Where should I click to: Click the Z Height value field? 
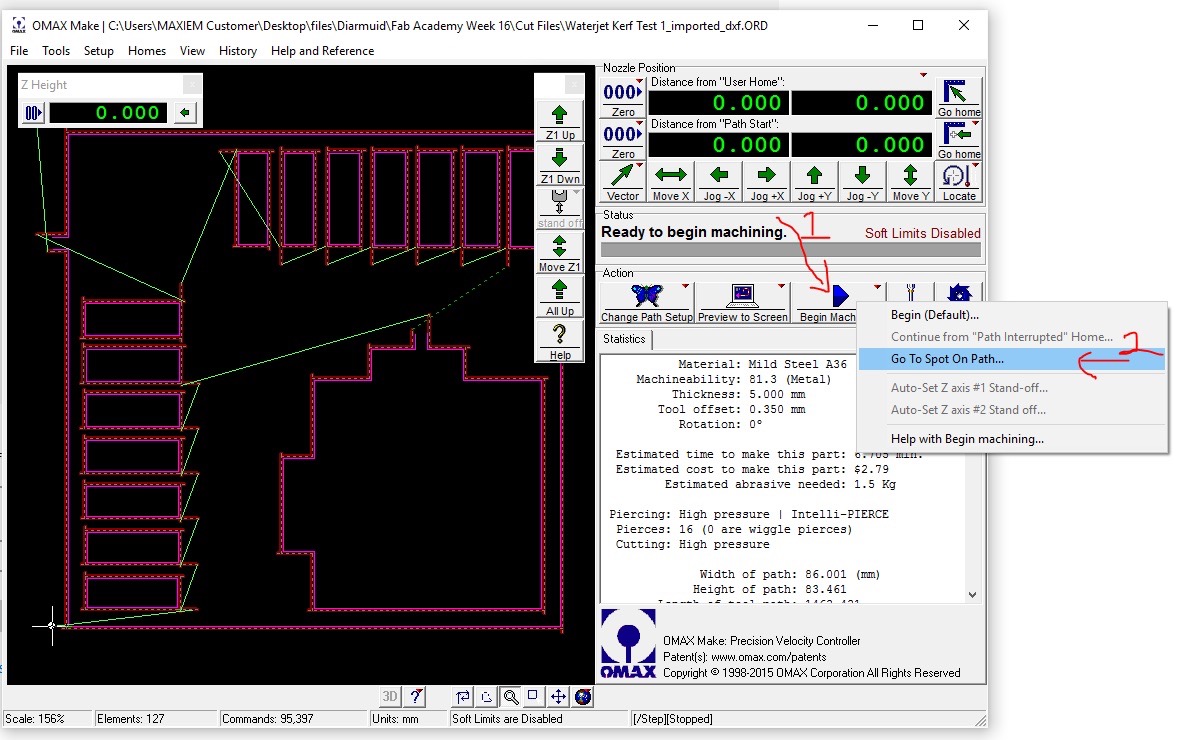point(106,113)
